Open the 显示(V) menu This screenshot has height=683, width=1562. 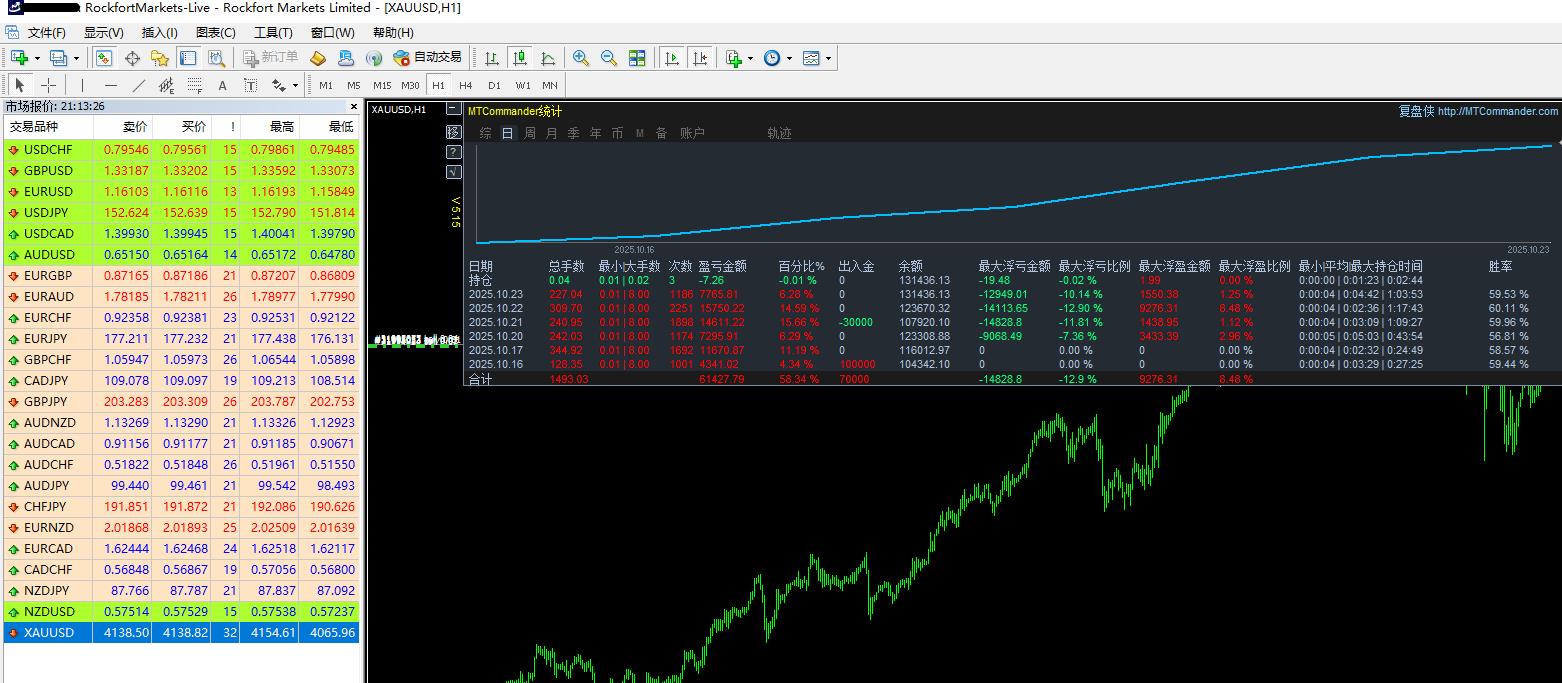103,33
